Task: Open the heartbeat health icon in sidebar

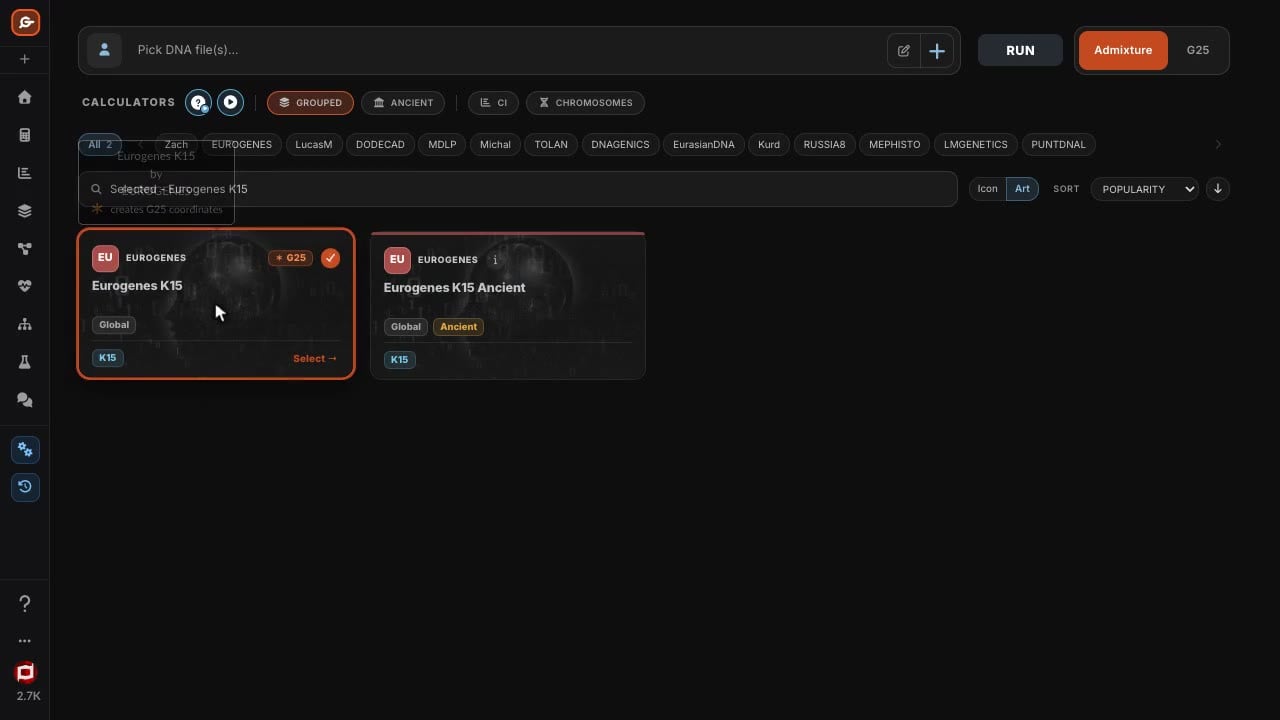Action: pos(25,286)
